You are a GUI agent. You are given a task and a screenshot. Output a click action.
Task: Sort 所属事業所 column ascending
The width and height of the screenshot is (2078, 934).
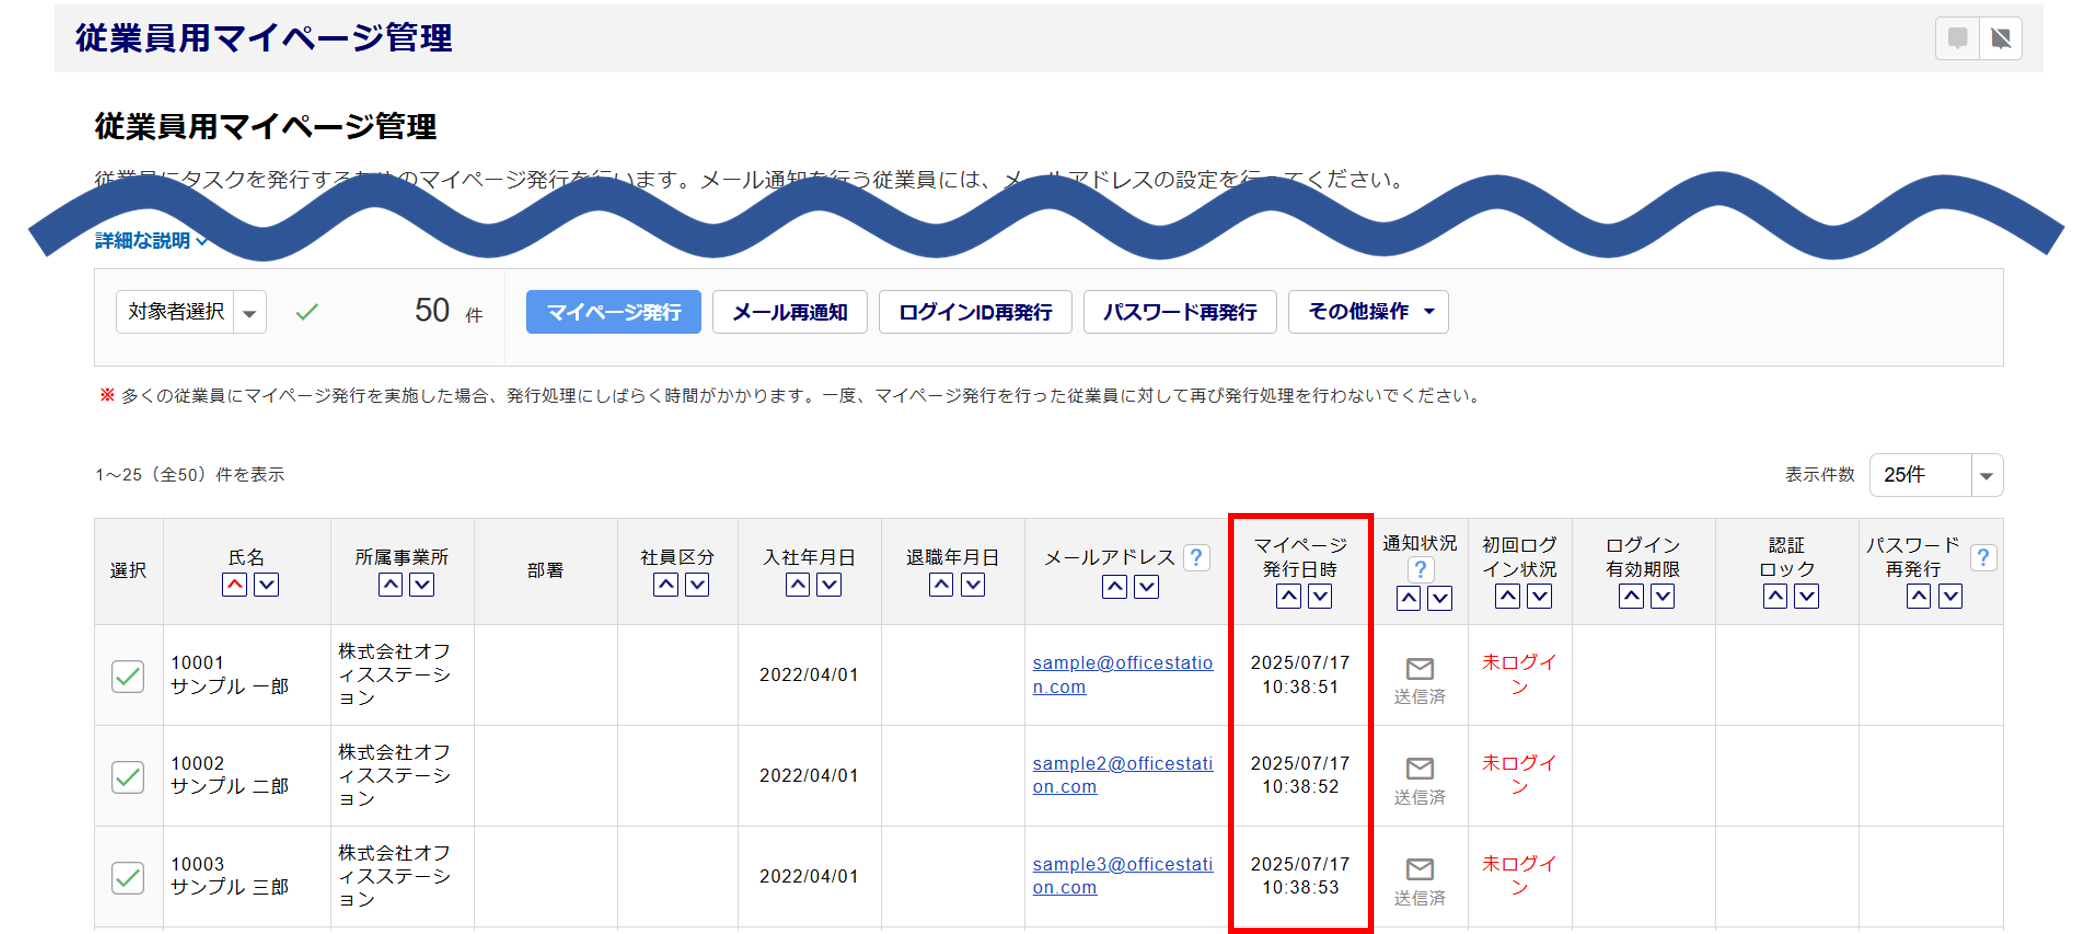click(x=390, y=585)
